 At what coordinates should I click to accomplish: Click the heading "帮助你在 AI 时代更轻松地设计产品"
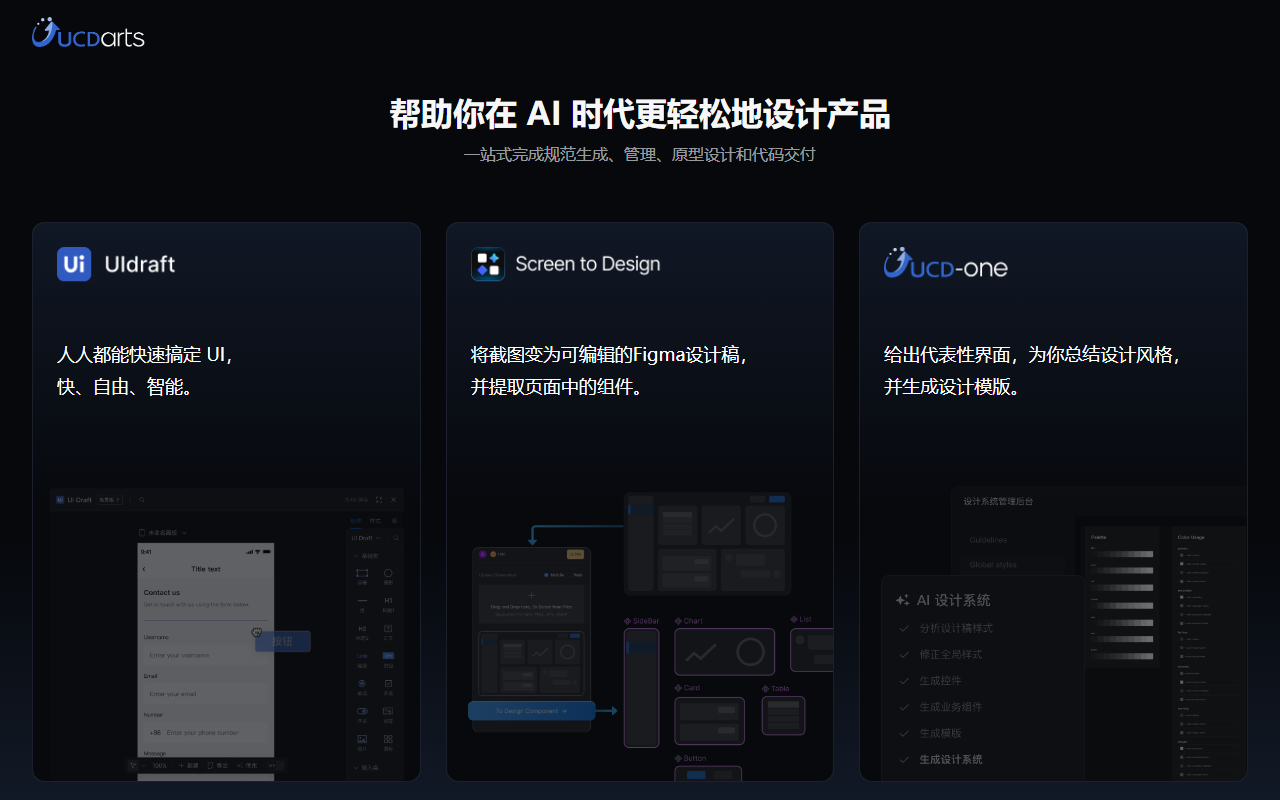point(640,115)
